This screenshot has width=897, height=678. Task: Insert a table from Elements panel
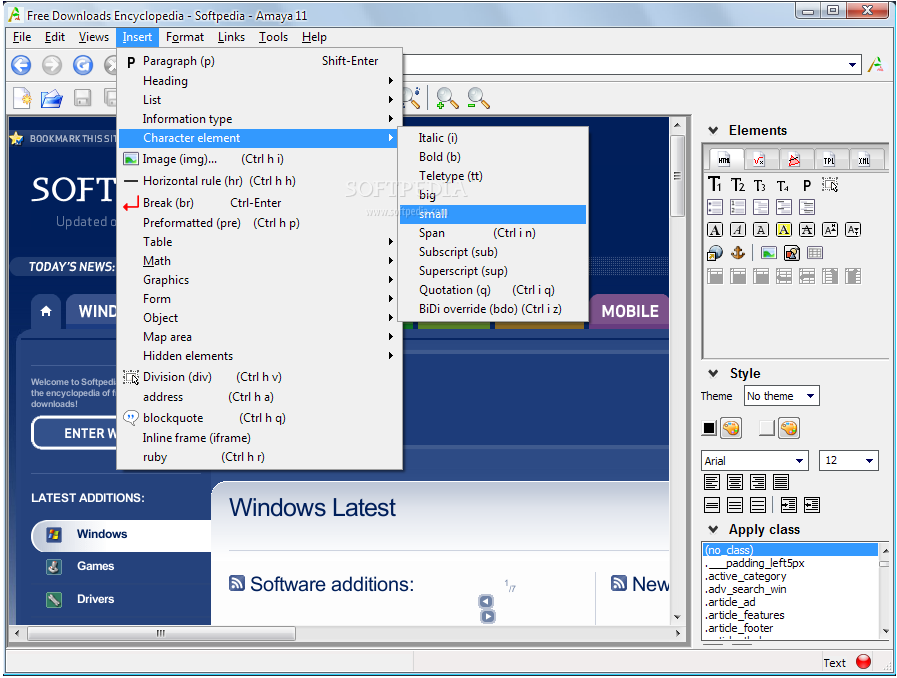[815, 253]
